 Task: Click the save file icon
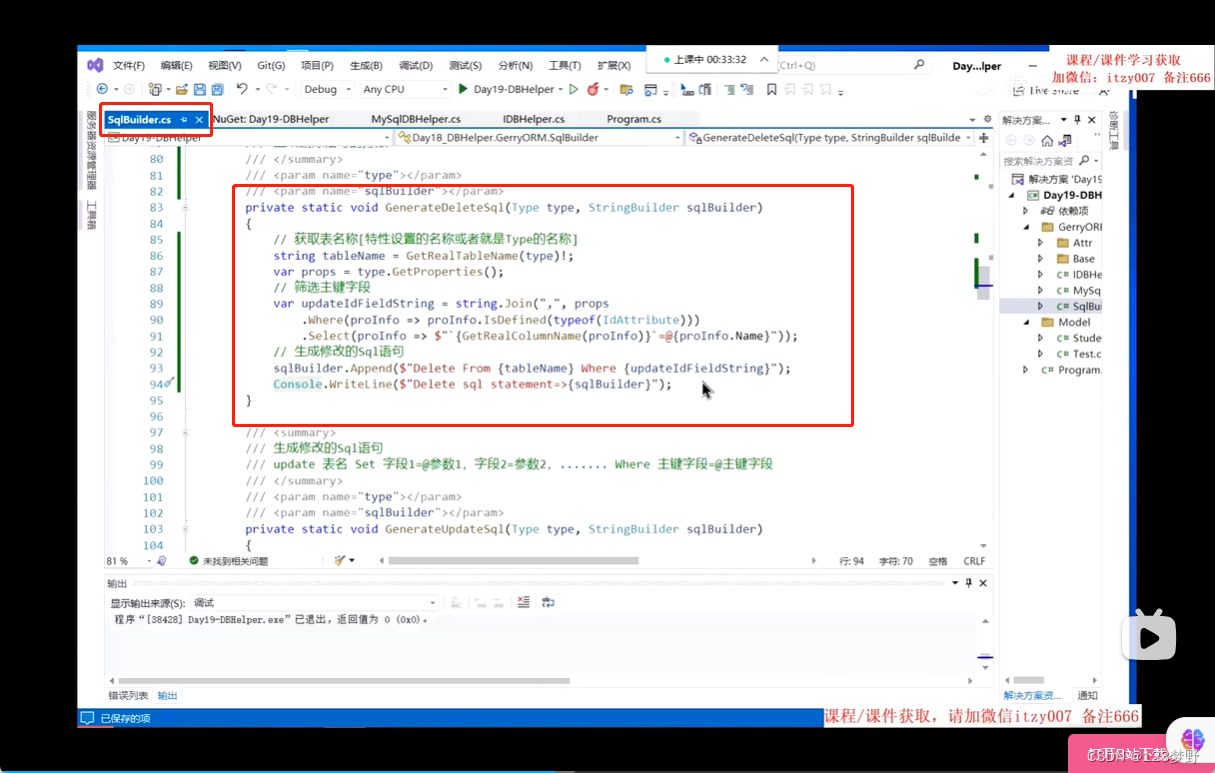[x=200, y=89]
